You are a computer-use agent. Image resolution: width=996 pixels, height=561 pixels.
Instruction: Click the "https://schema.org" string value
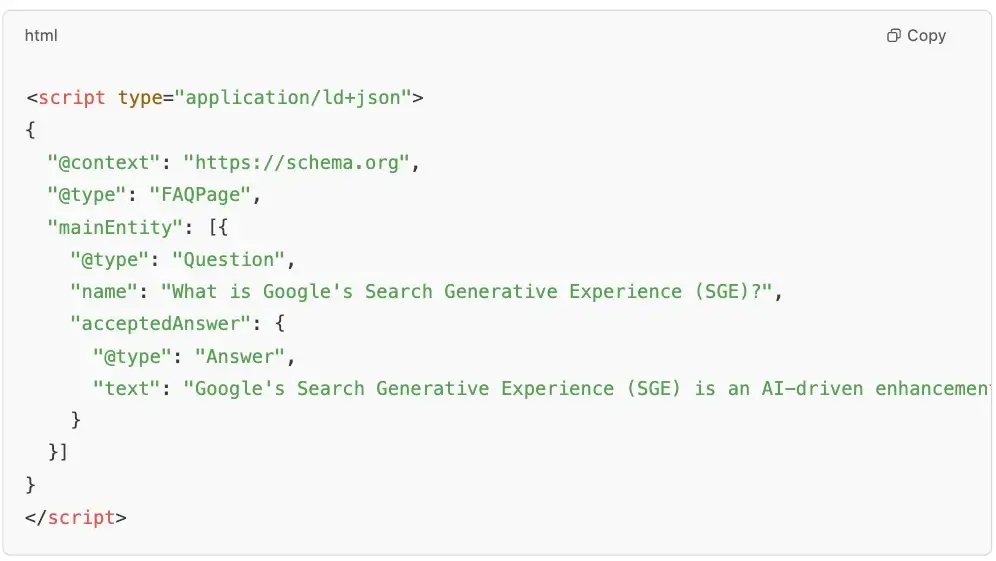point(297,163)
